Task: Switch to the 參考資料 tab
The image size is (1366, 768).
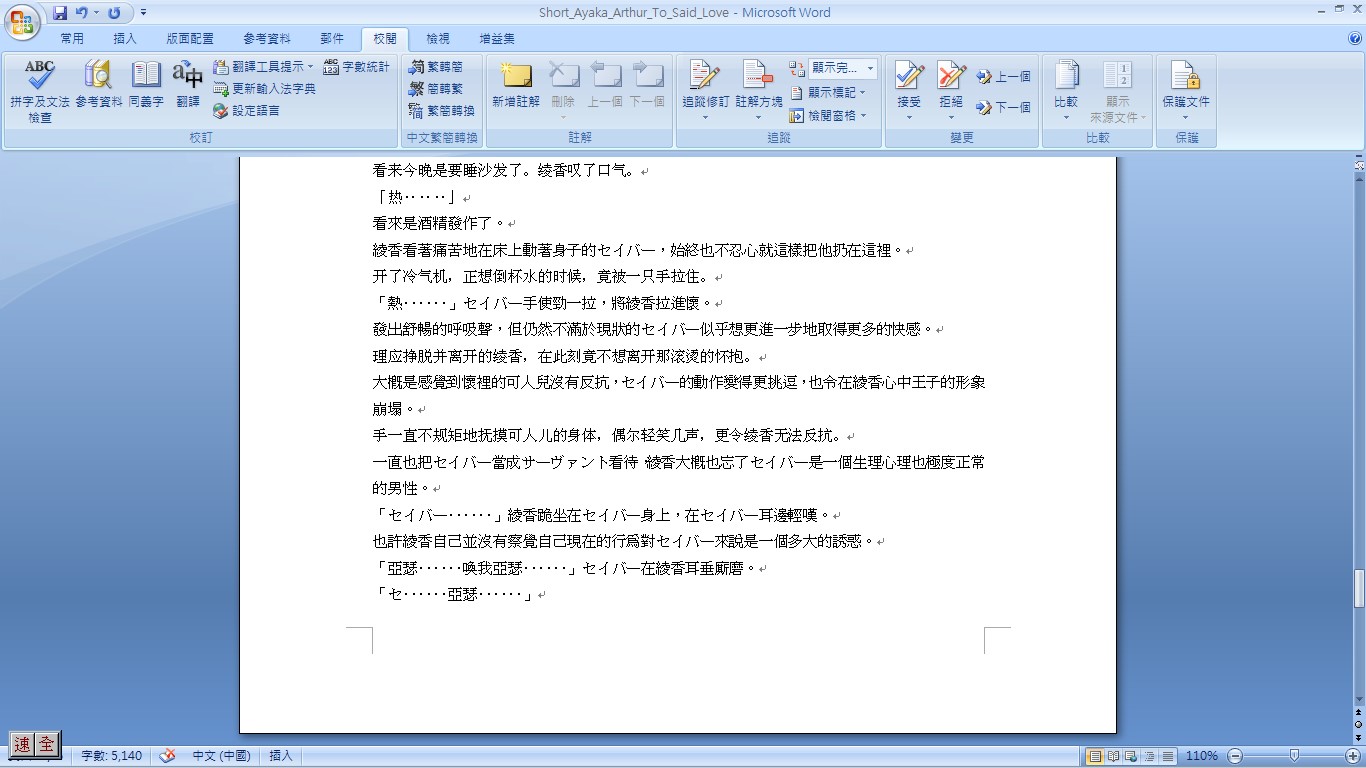Action: [x=267, y=39]
